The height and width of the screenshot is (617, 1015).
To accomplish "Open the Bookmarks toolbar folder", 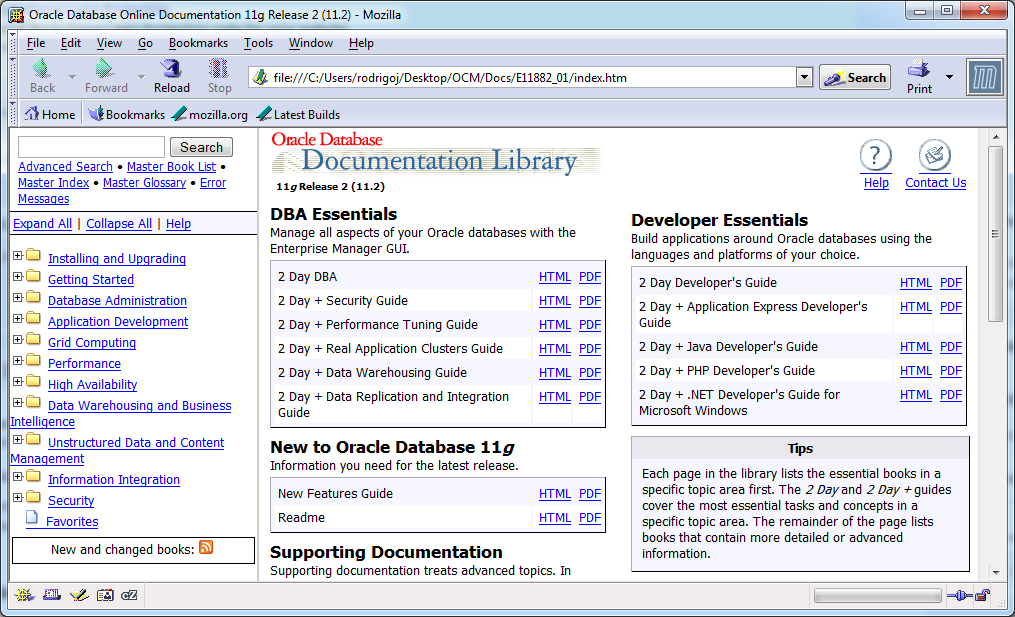I will [x=127, y=115].
